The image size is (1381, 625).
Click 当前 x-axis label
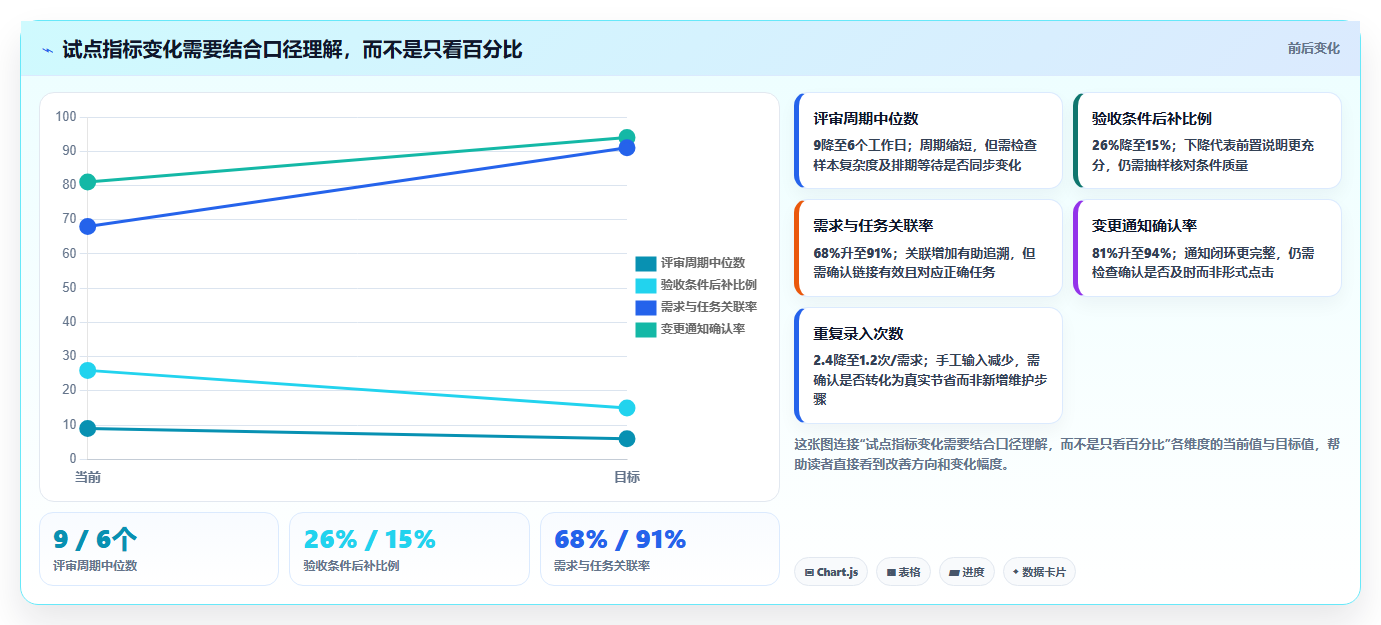tap(88, 477)
